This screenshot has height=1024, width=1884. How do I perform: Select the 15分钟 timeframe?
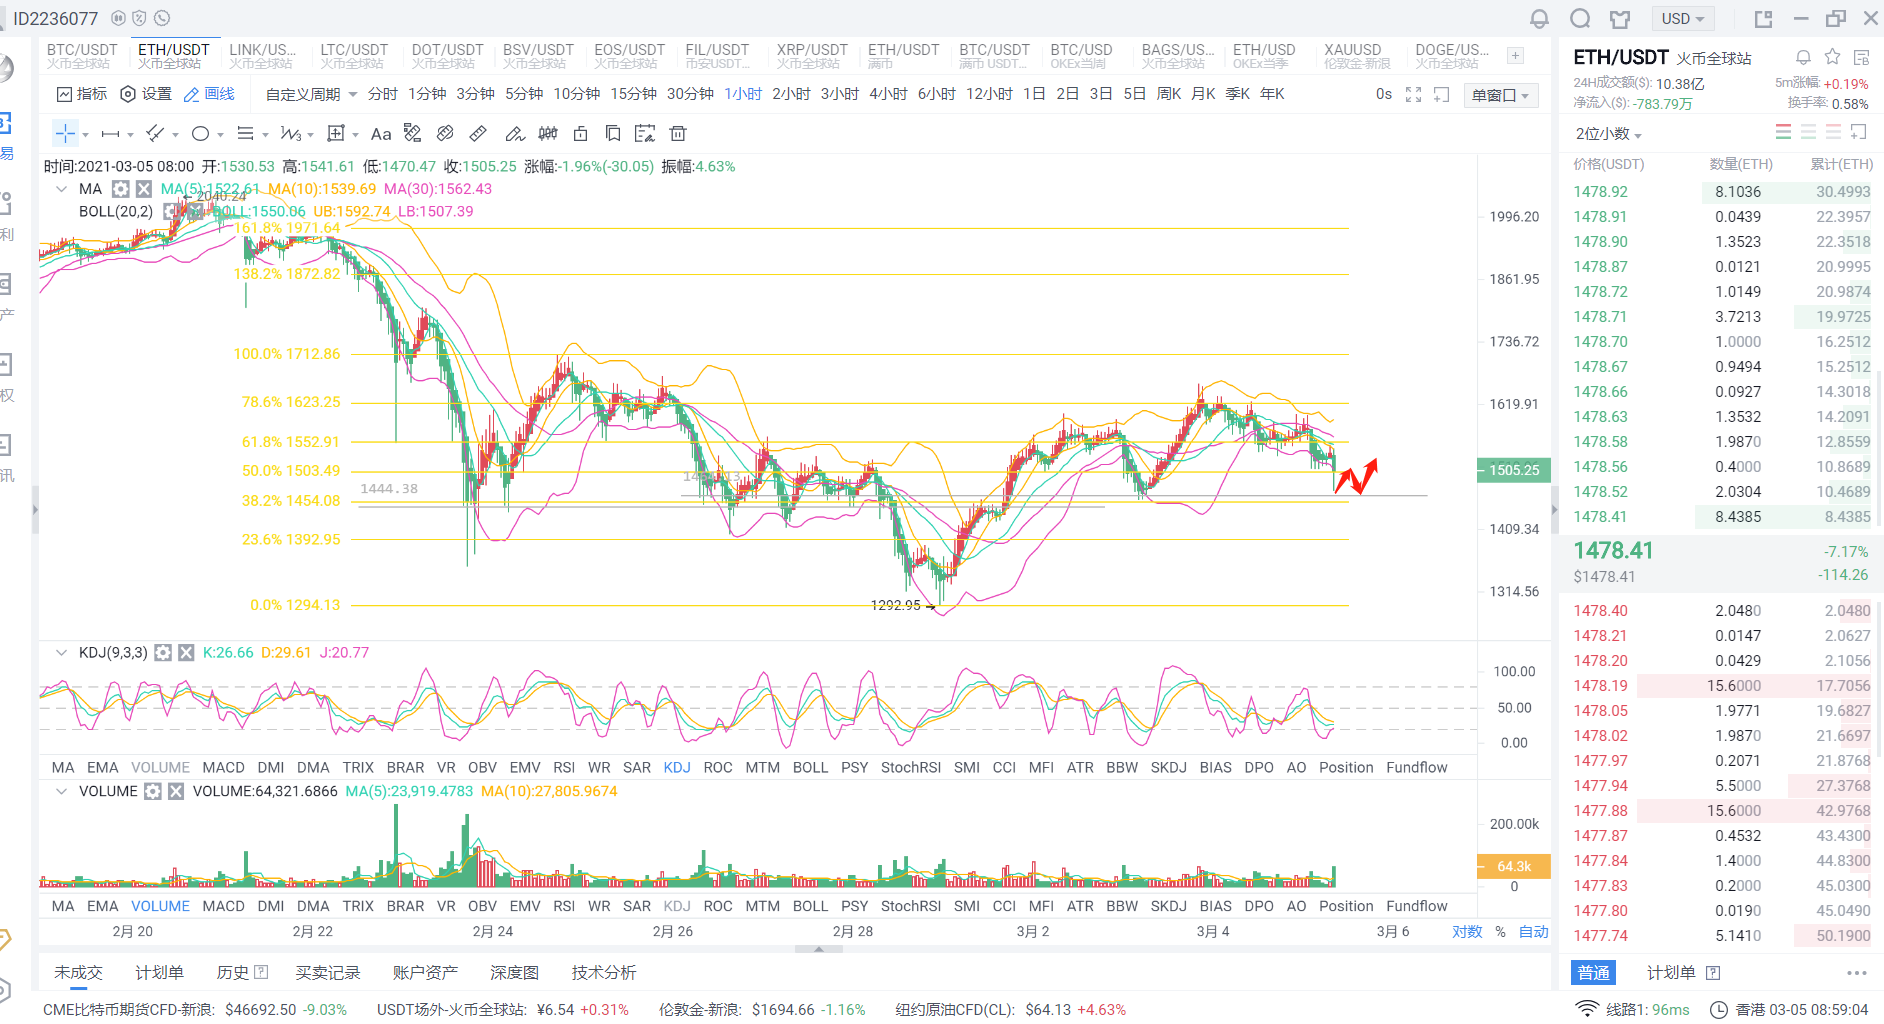tap(634, 94)
